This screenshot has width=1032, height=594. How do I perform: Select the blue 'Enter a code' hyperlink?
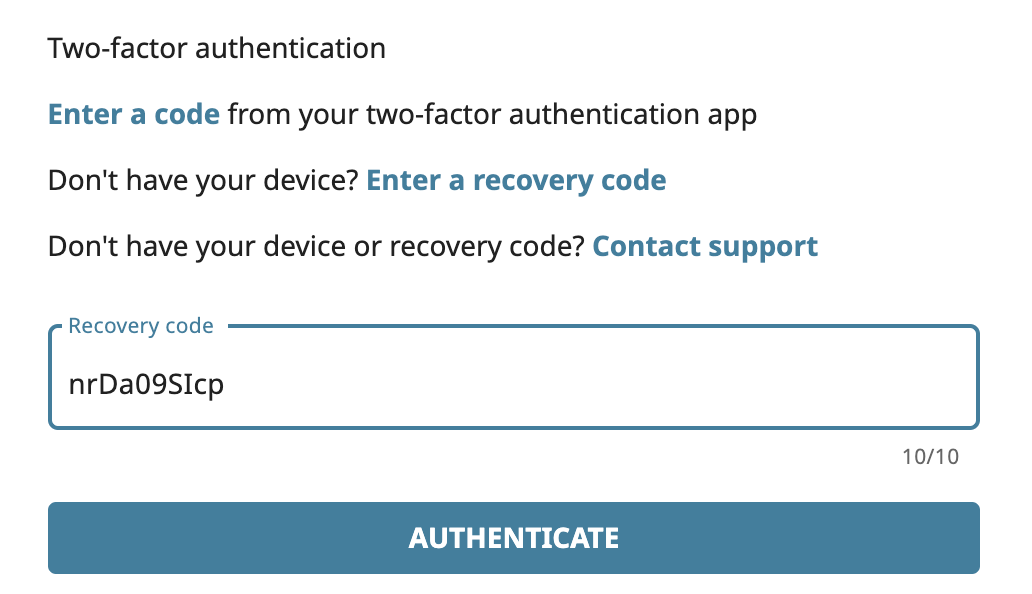pyautogui.click(x=134, y=114)
